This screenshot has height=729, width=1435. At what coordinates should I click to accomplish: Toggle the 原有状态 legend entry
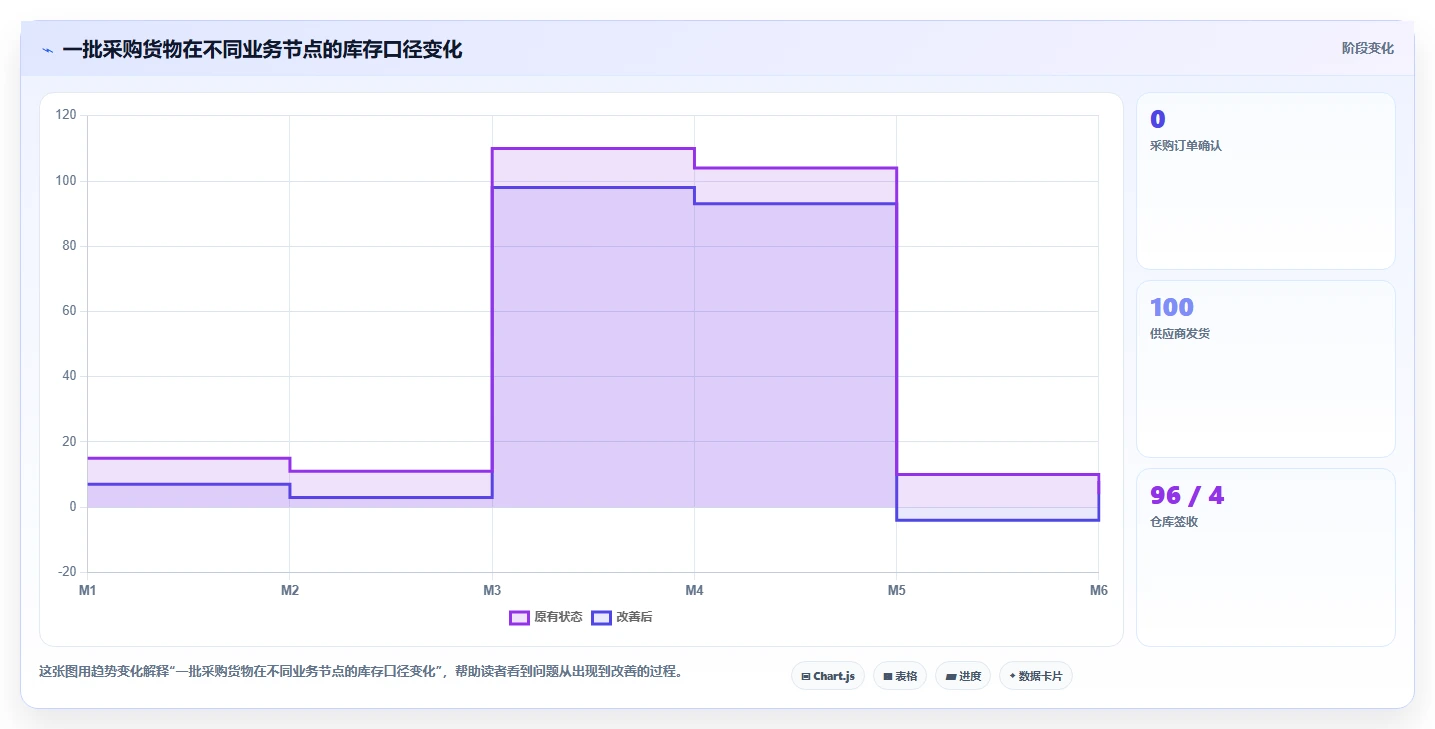point(546,617)
